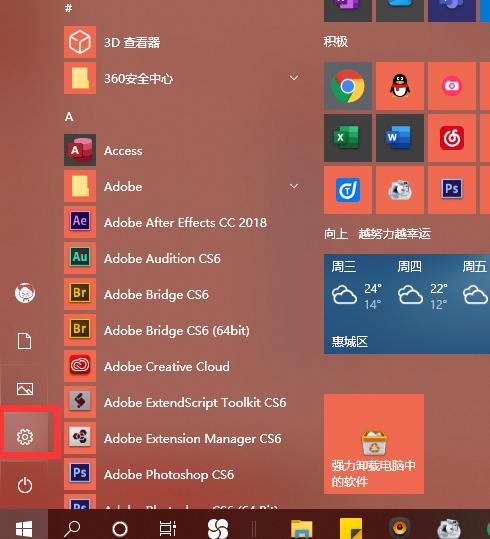Open the orange-eyed media player taskbar icon

pyautogui.click(x=400, y=528)
